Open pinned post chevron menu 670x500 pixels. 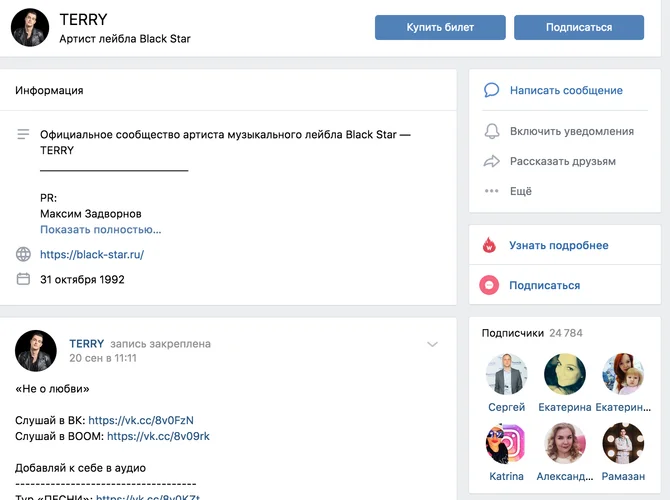[x=432, y=344]
